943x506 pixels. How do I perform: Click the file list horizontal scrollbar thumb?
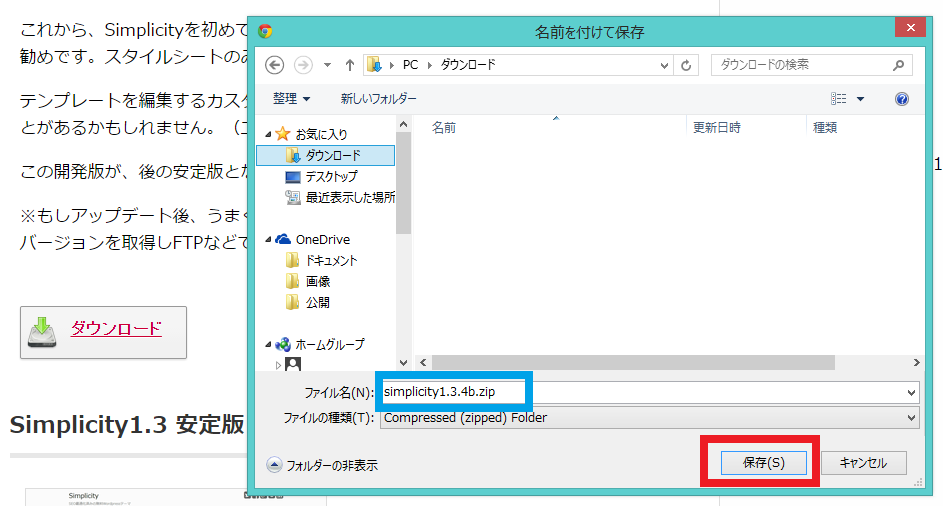(x=633, y=362)
